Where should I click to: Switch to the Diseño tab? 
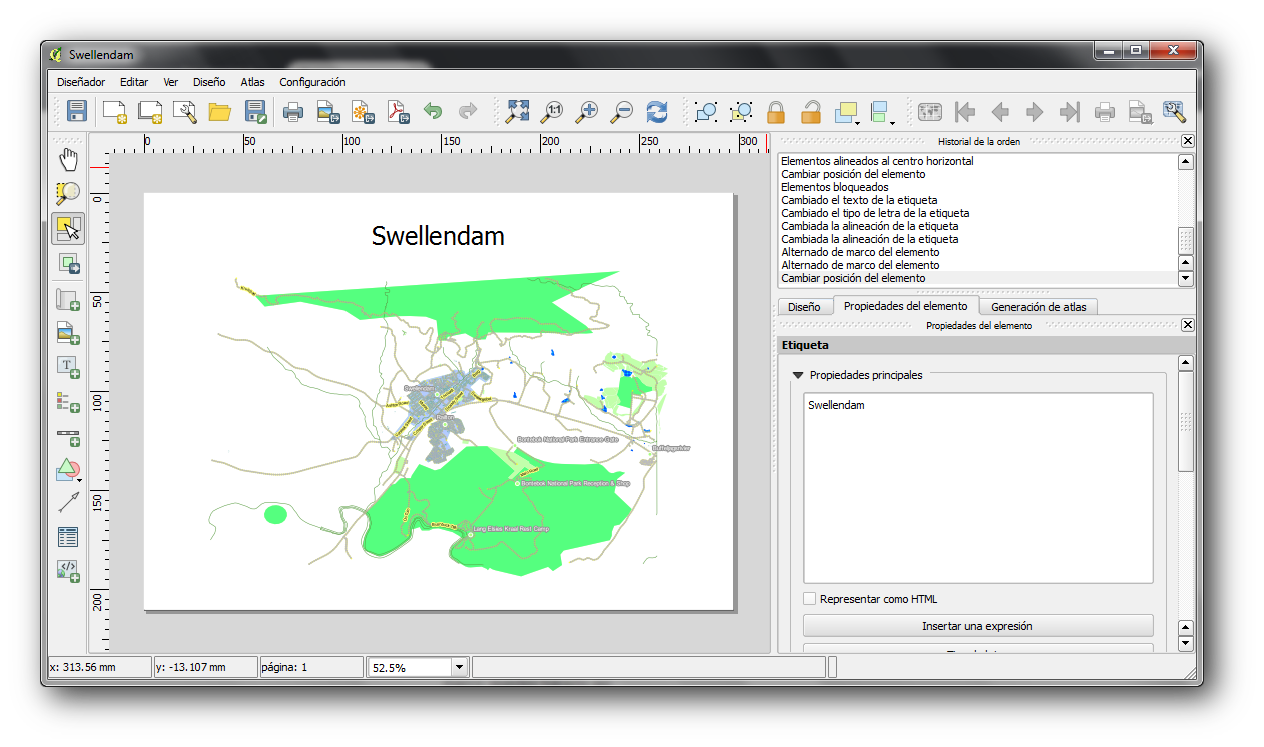(804, 307)
